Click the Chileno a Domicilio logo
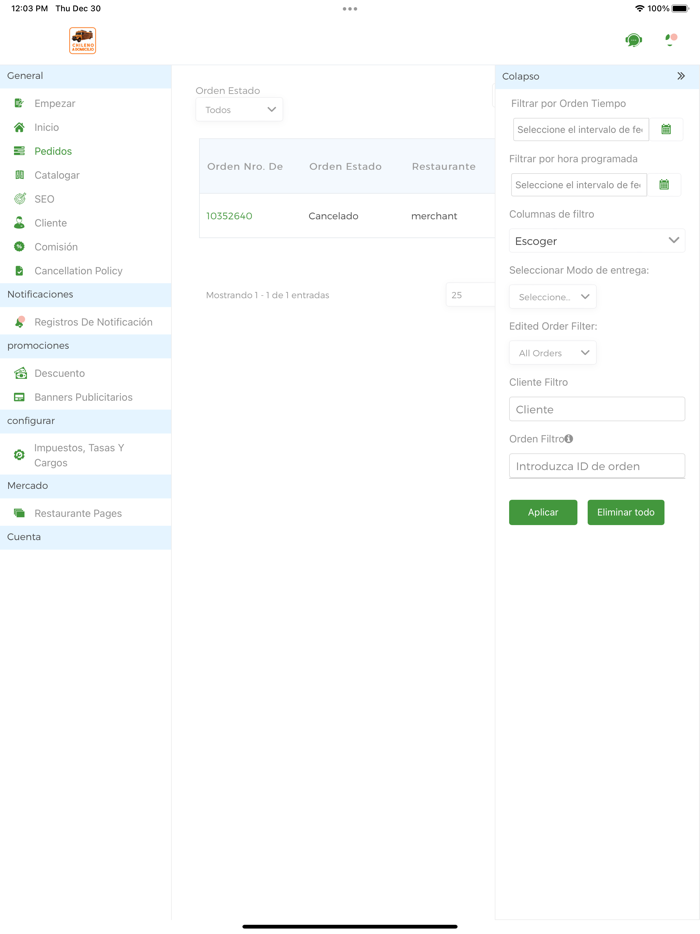The height and width of the screenshot is (934, 700). 82,41
